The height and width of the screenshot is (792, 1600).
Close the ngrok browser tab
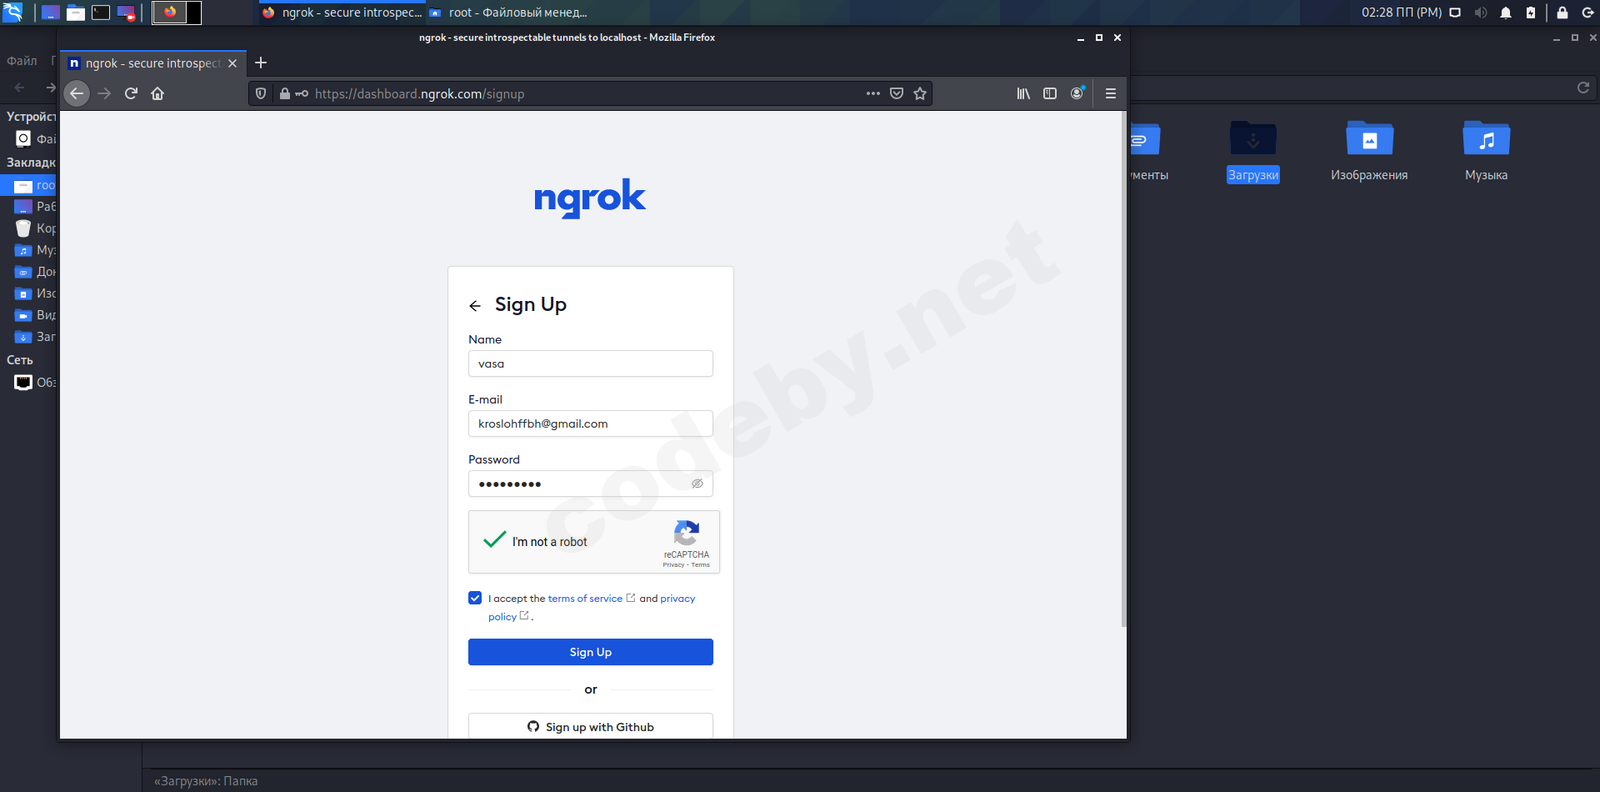point(232,63)
